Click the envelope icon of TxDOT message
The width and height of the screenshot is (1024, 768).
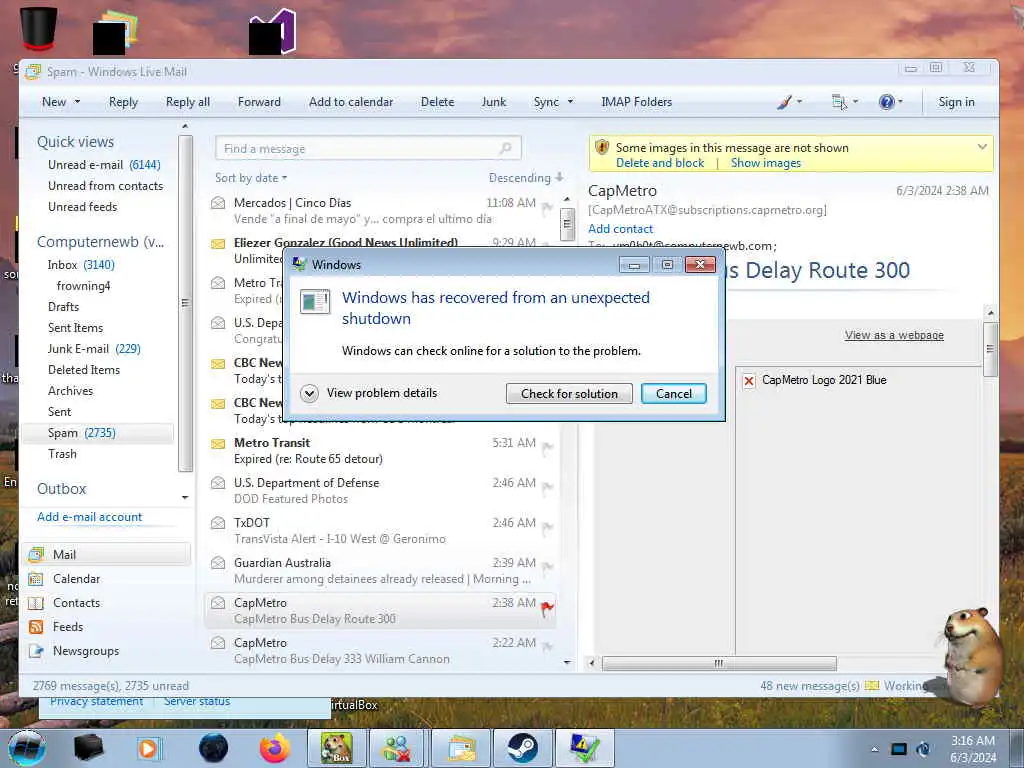coord(218,523)
